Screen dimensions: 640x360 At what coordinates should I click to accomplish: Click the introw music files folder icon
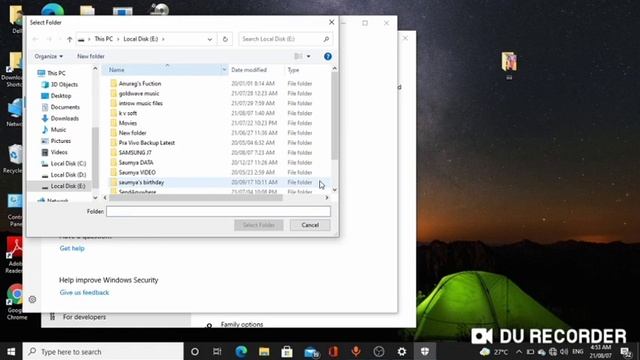coord(113,103)
